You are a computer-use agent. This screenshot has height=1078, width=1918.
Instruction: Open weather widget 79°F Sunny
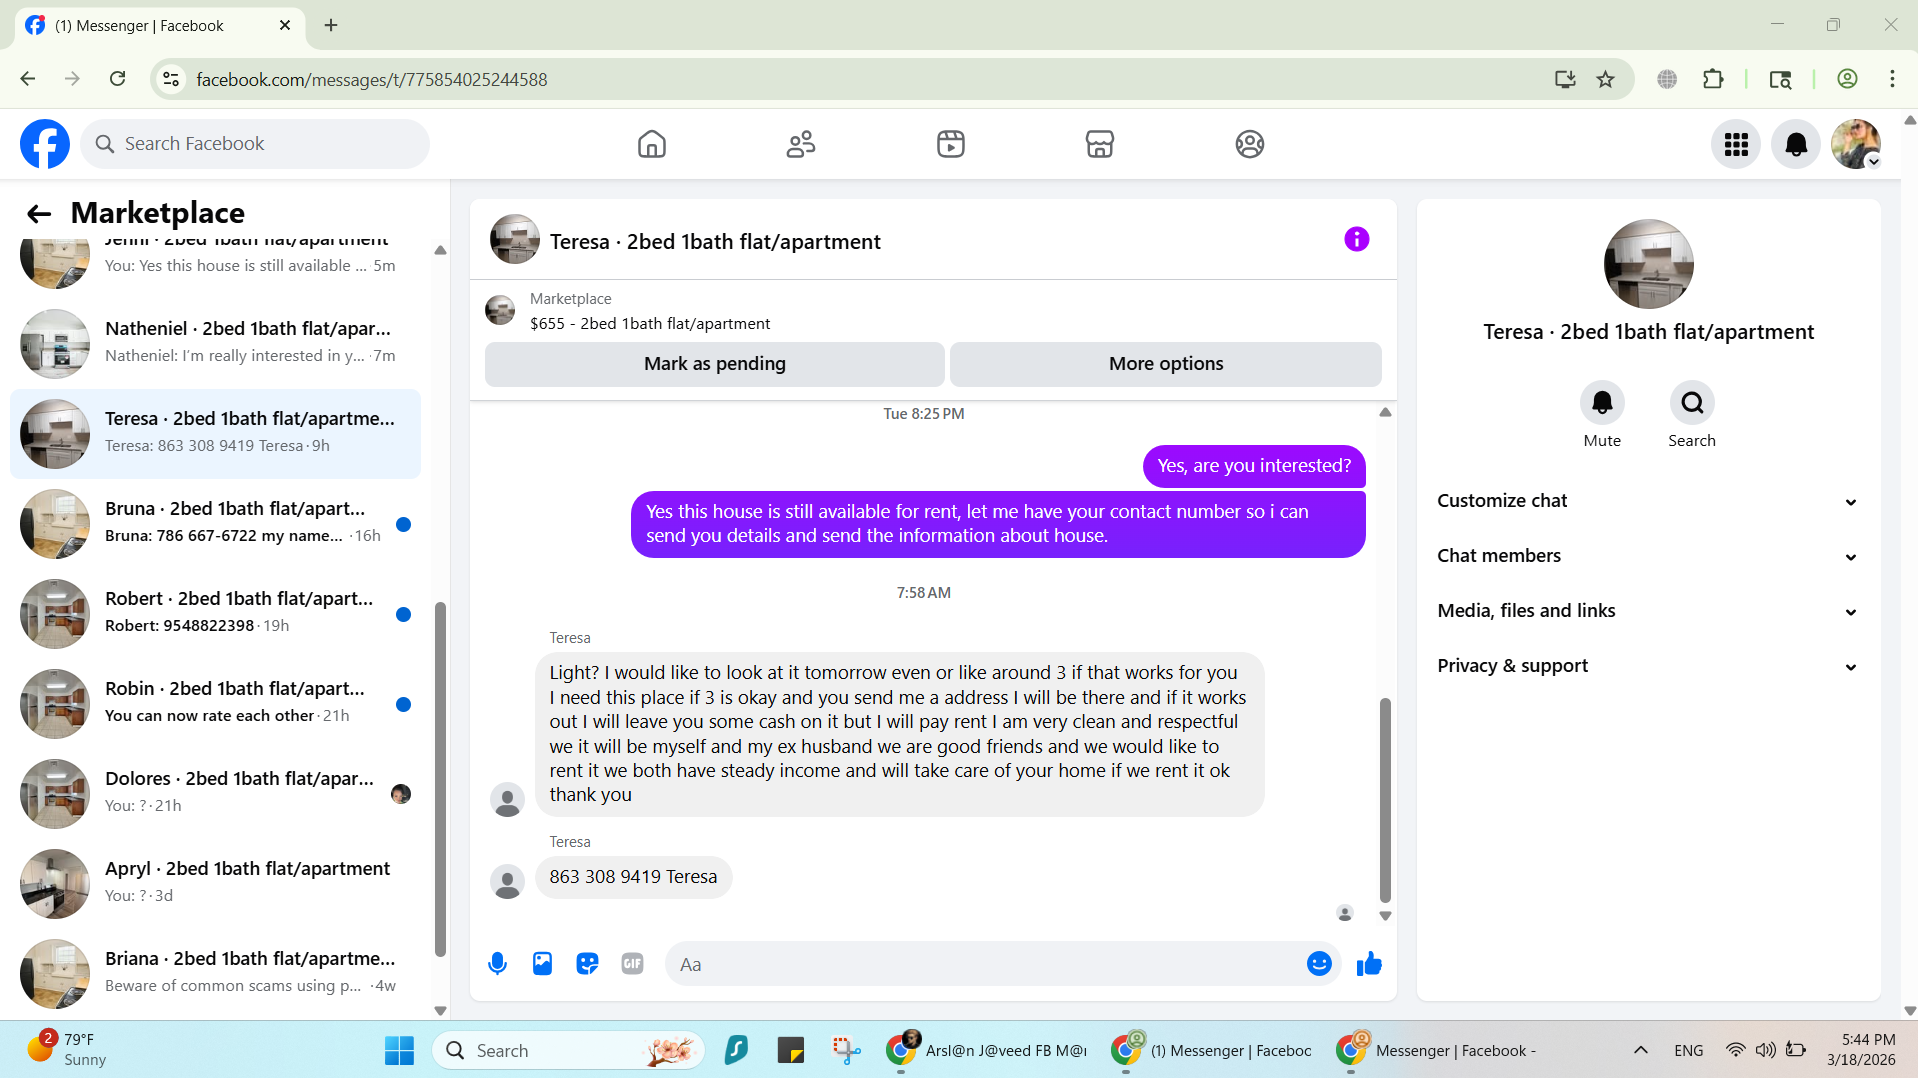point(66,1050)
